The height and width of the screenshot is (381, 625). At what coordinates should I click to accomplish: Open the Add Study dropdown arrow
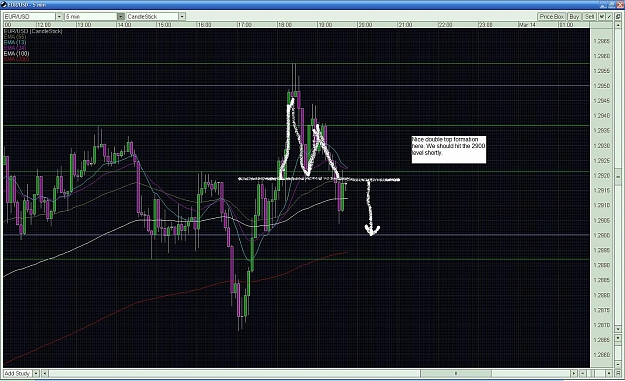click(35, 373)
